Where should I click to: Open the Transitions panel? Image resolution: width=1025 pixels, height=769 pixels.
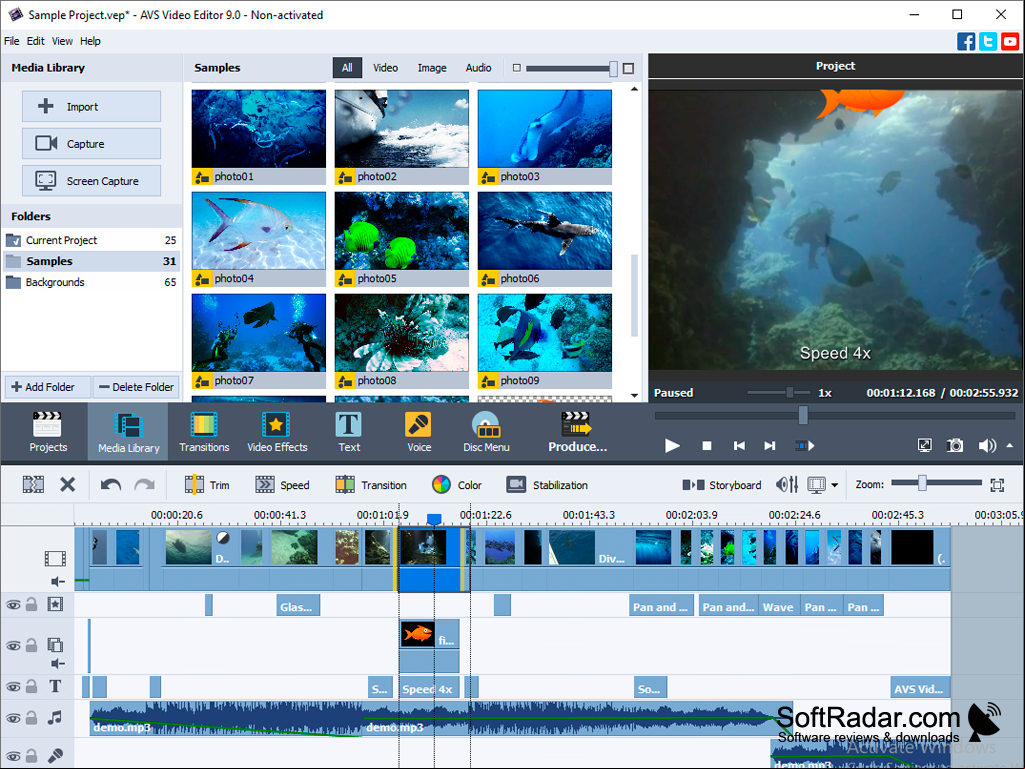pyautogui.click(x=204, y=432)
